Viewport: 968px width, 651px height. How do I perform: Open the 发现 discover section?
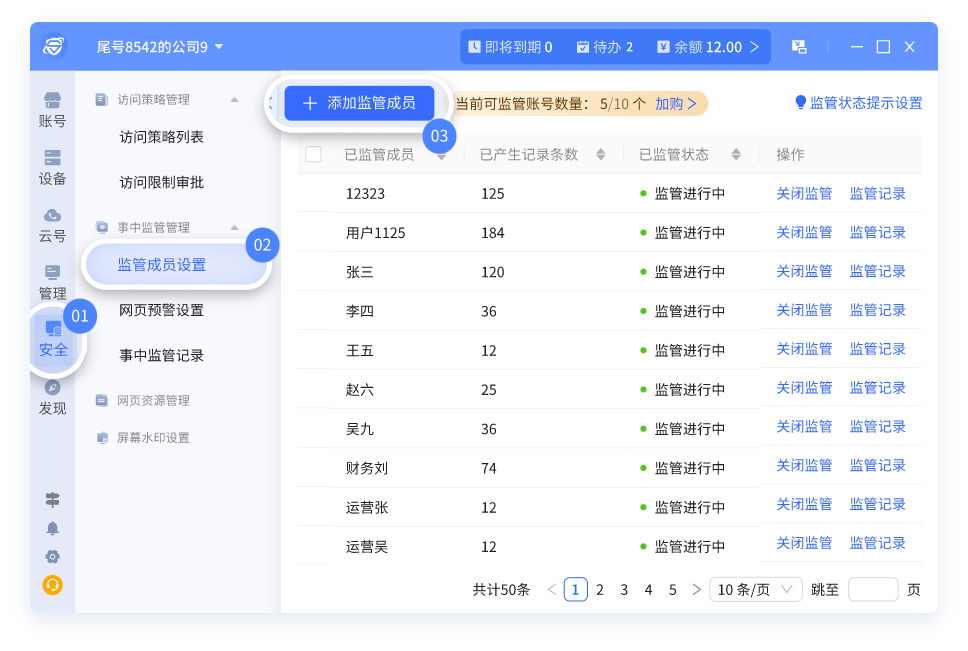point(52,397)
